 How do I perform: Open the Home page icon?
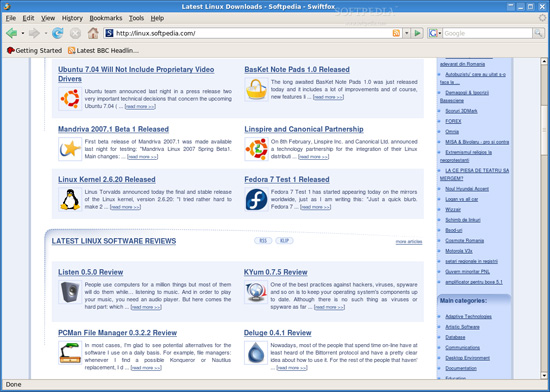[93, 33]
